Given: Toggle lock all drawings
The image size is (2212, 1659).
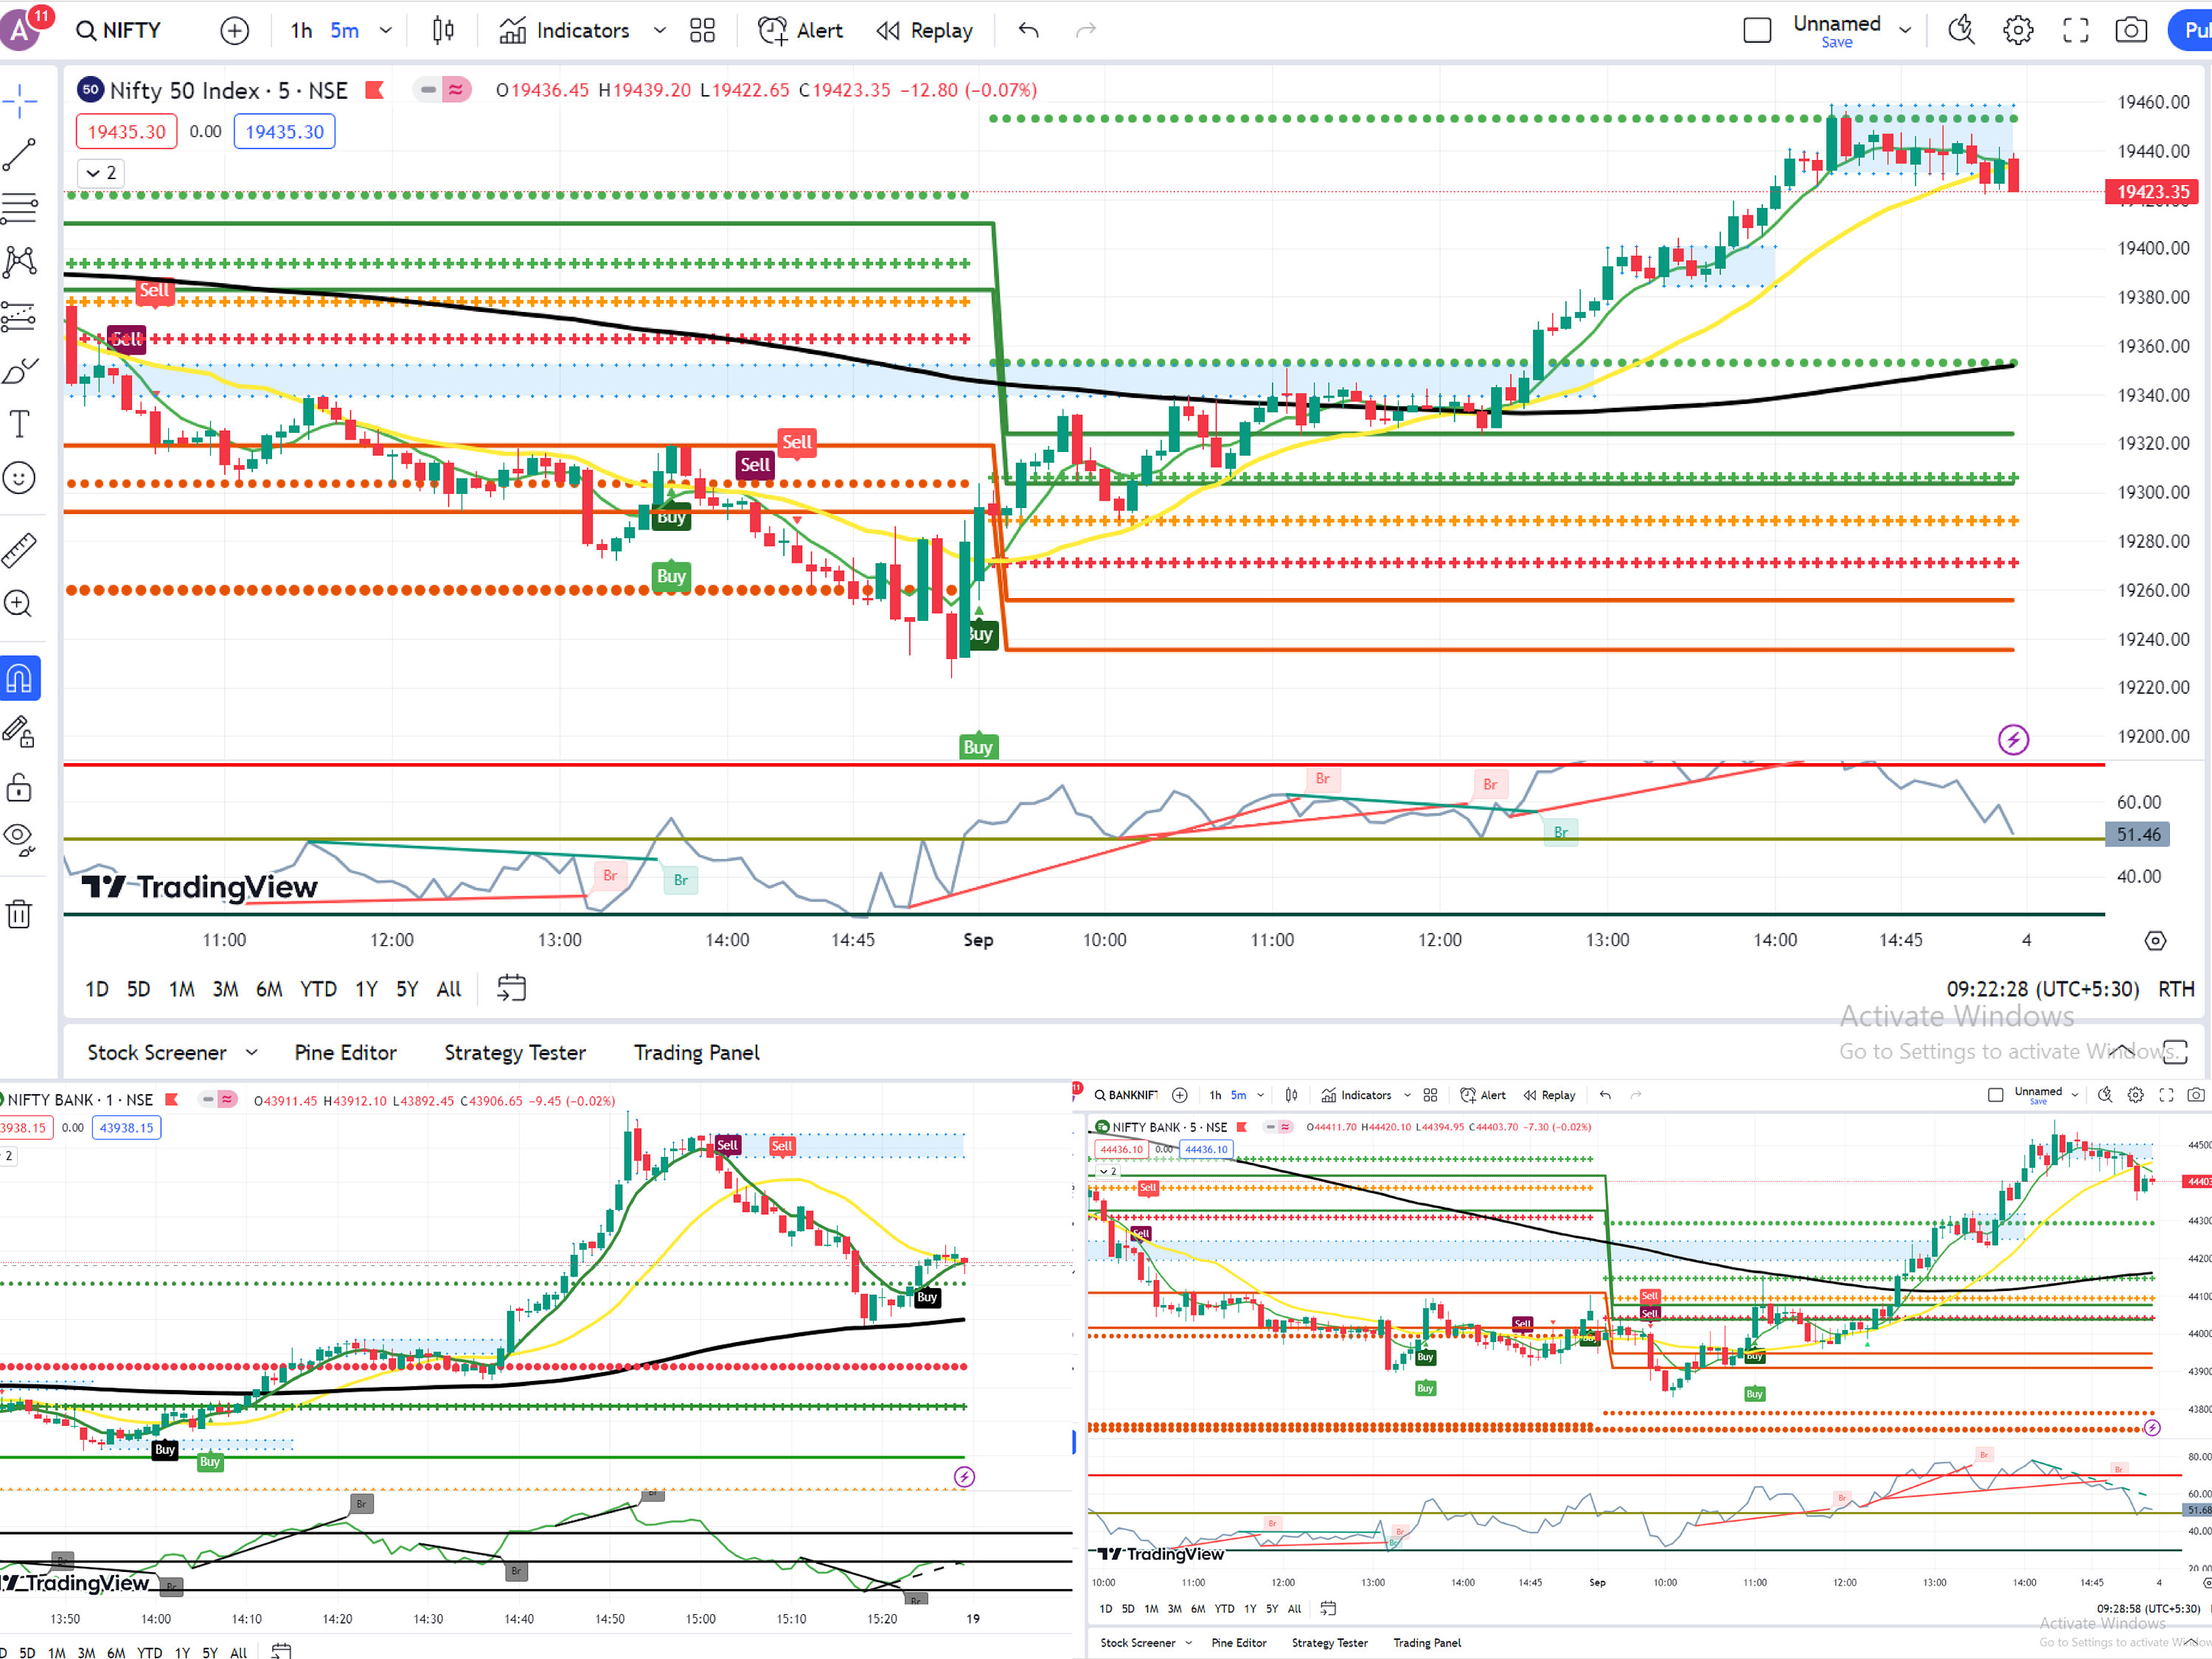Looking at the screenshot, I should [20, 787].
